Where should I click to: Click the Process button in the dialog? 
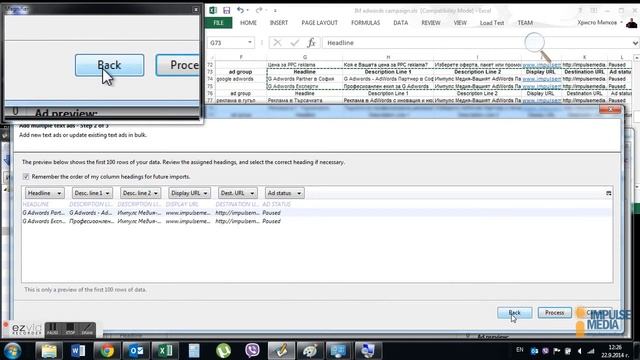click(555, 313)
